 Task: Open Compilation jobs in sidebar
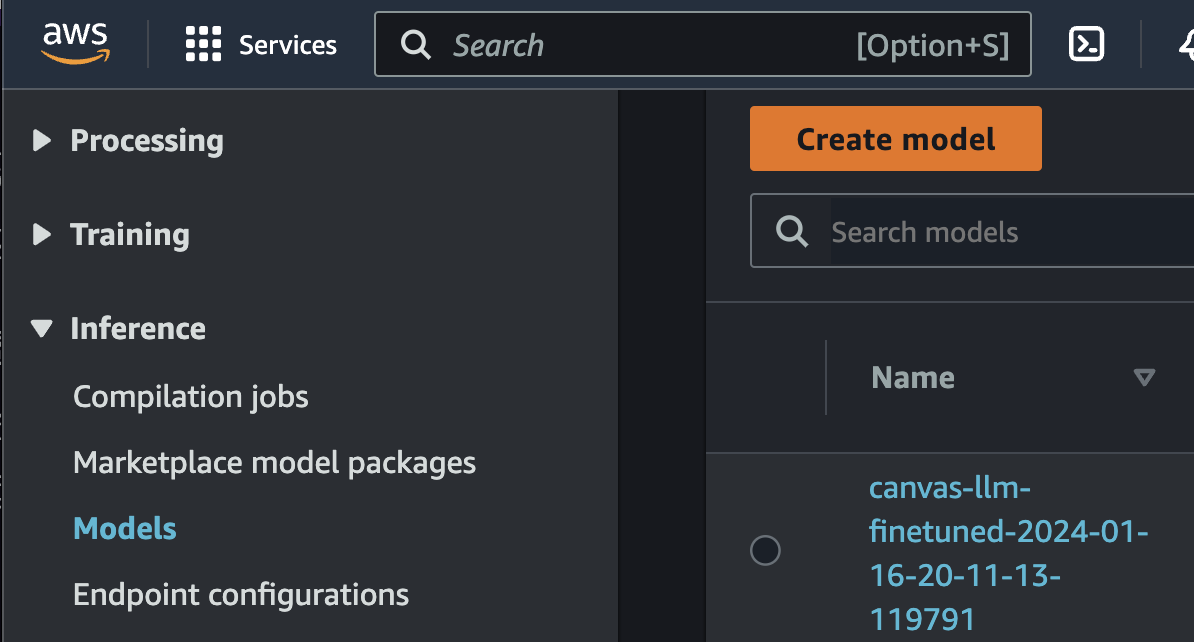point(191,397)
